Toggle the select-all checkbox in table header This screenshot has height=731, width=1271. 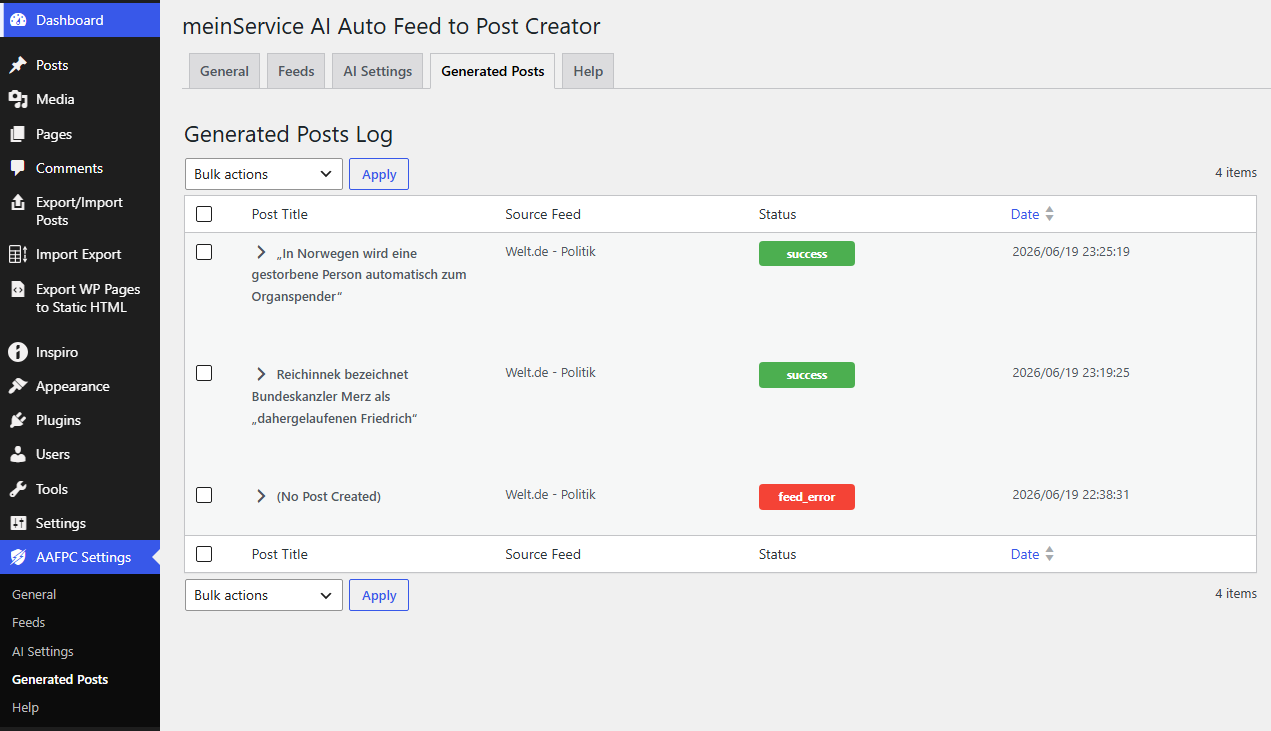204,214
